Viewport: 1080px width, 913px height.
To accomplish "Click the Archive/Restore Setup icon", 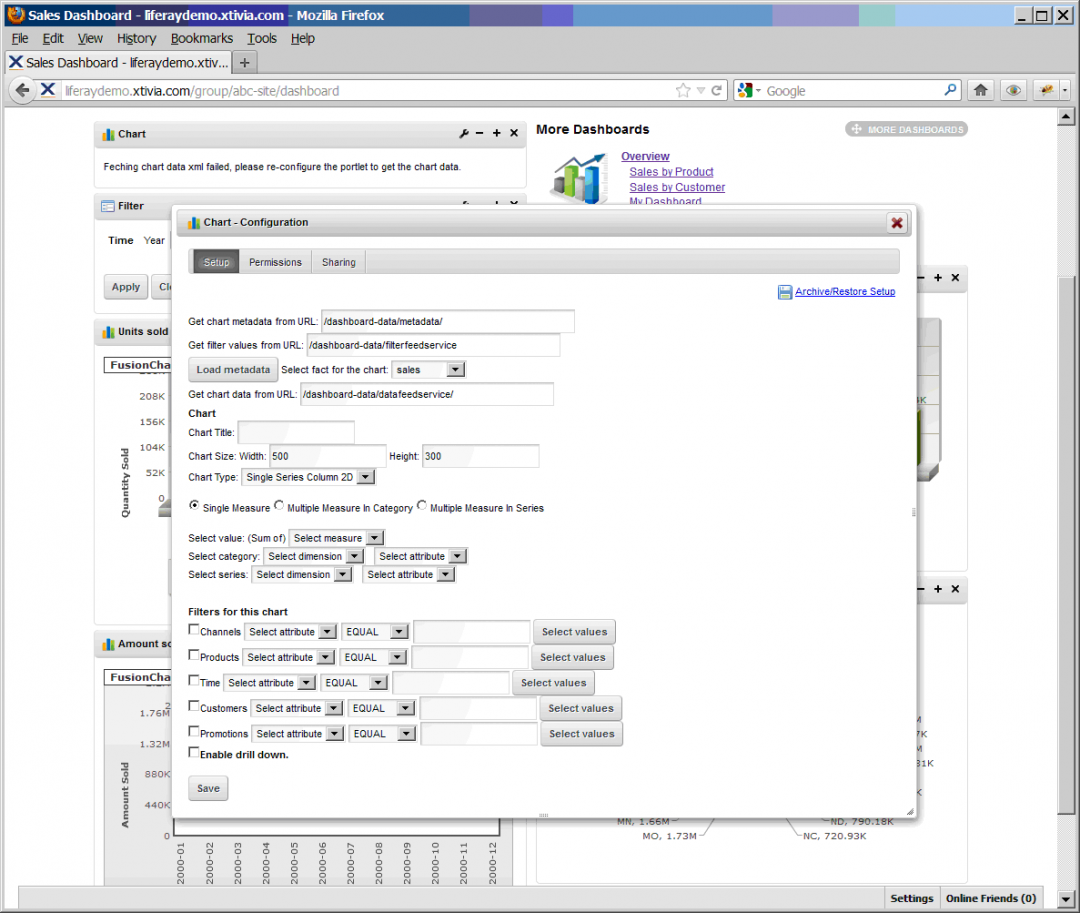I will click(x=786, y=291).
